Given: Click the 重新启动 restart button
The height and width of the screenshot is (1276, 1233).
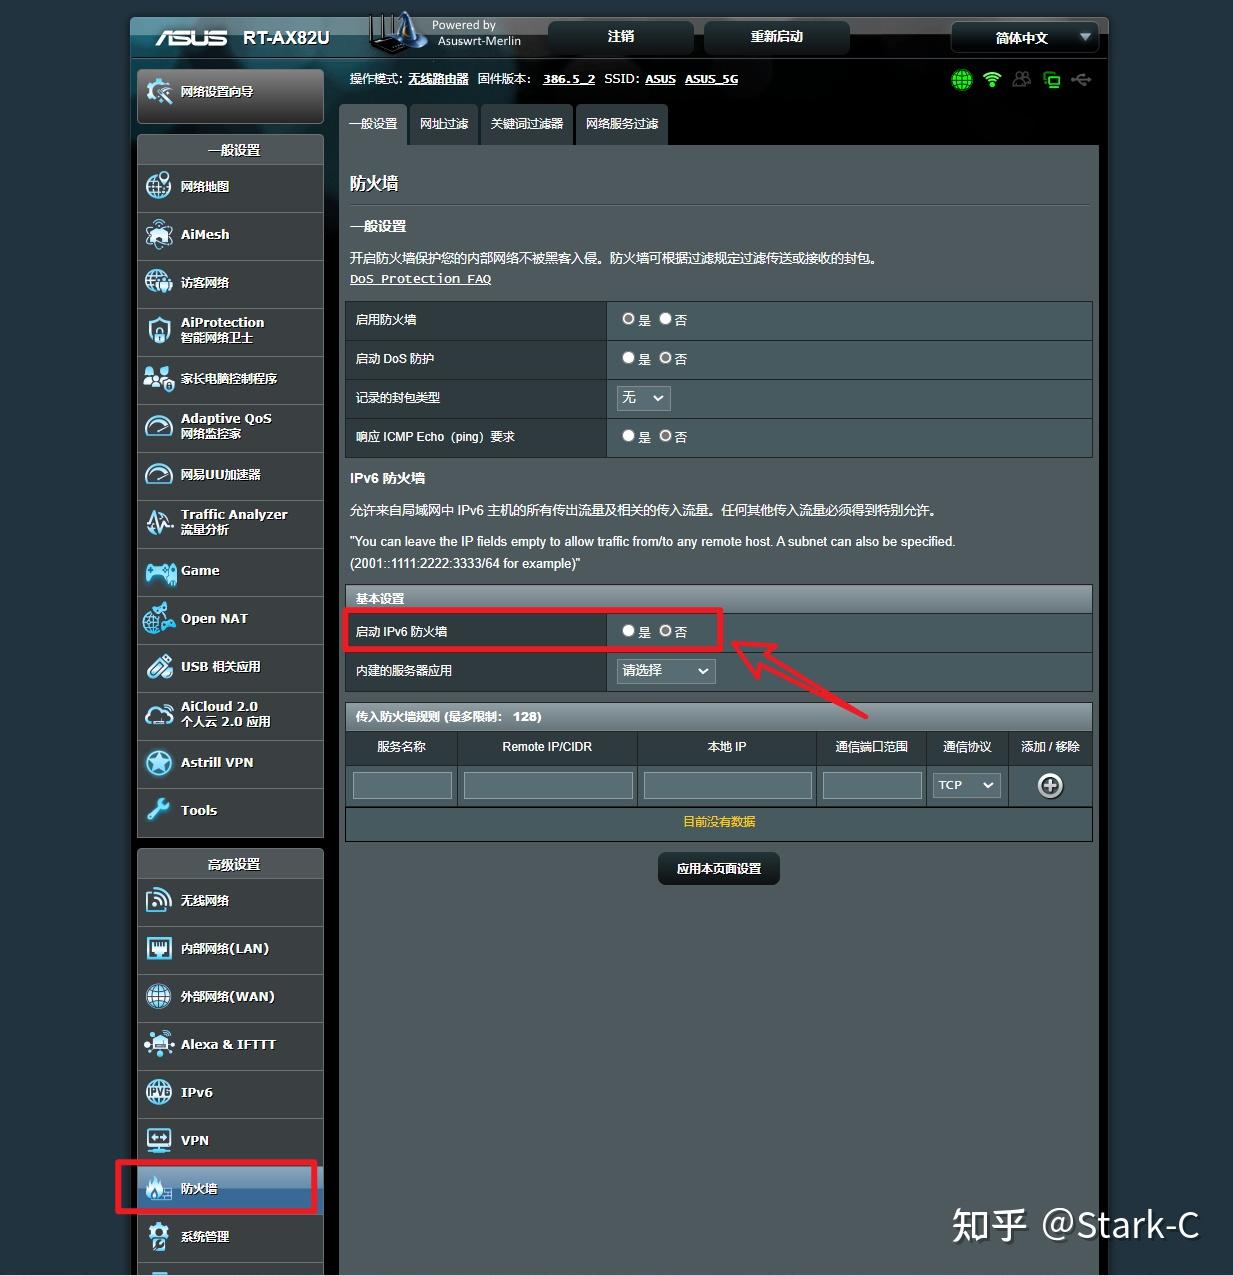Looking at the screenshot, I should 776,37.
